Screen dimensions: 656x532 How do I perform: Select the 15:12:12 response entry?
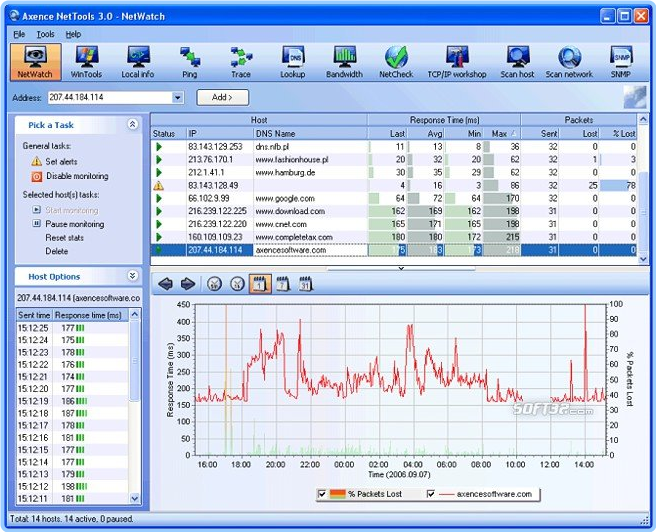(72, 486)
